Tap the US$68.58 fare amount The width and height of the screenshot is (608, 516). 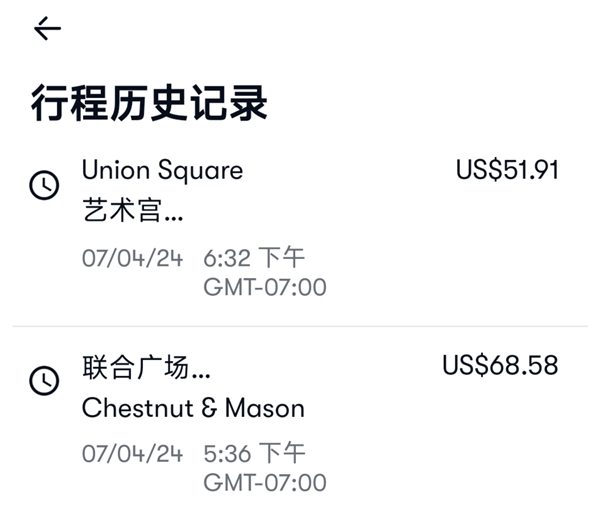[500, 366]
